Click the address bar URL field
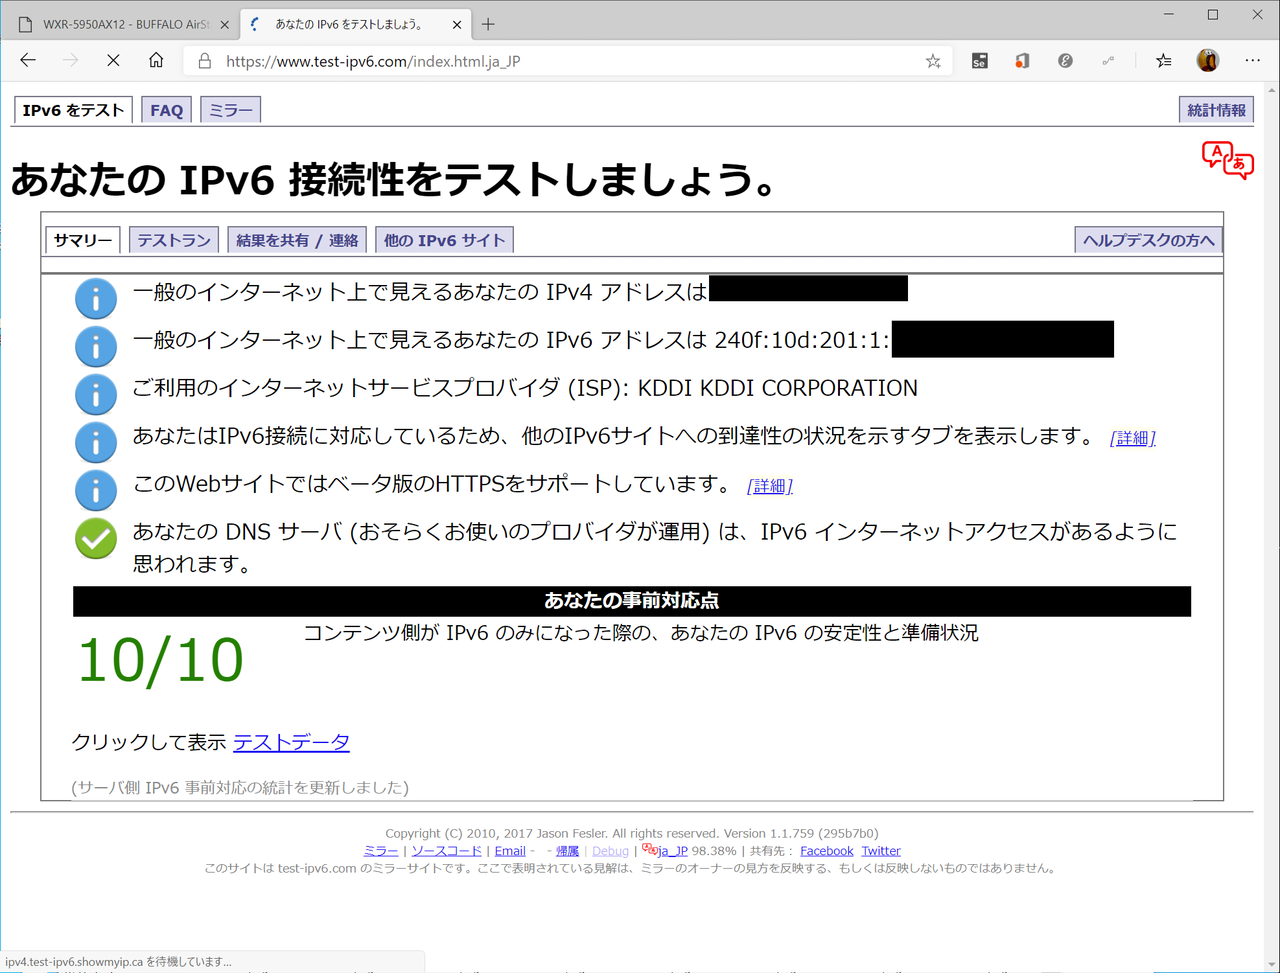 tap(566, 61)
